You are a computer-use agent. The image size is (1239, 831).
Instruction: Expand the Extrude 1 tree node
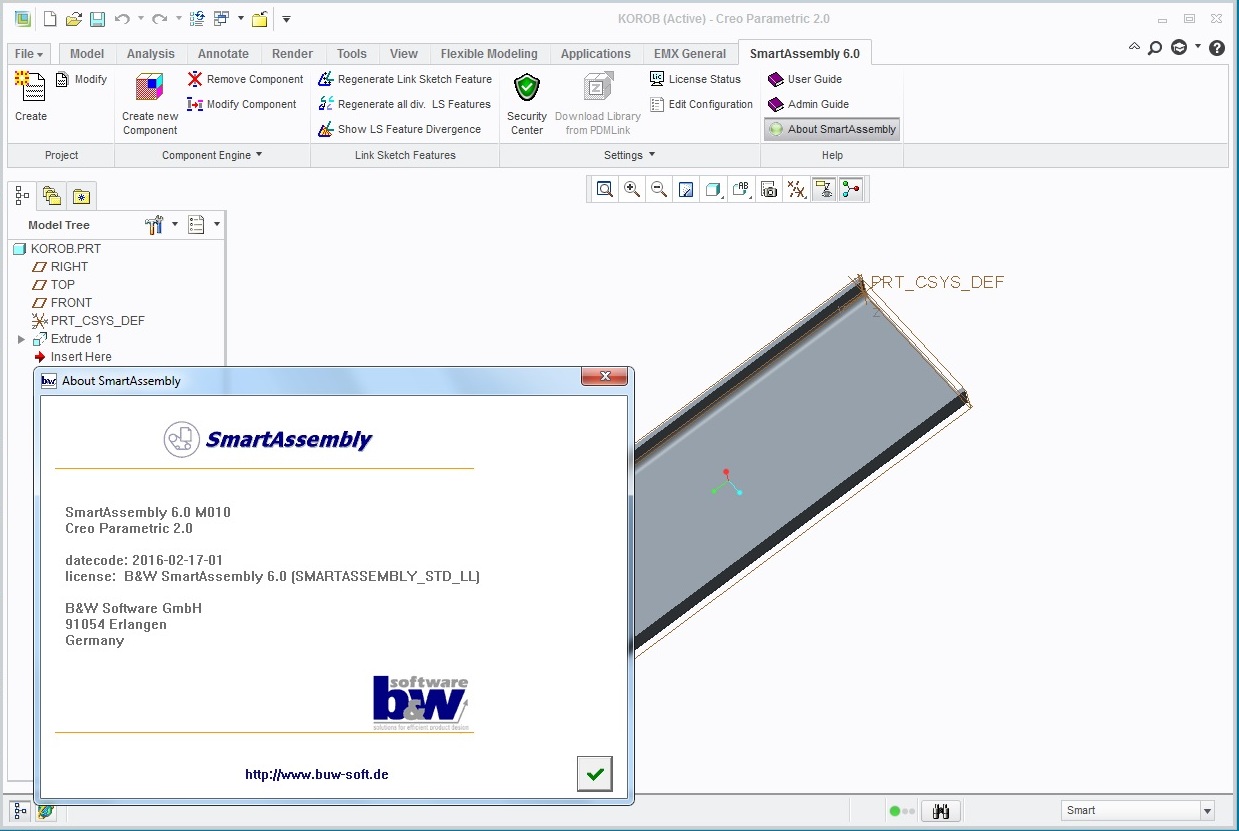[x=21, y=339]
